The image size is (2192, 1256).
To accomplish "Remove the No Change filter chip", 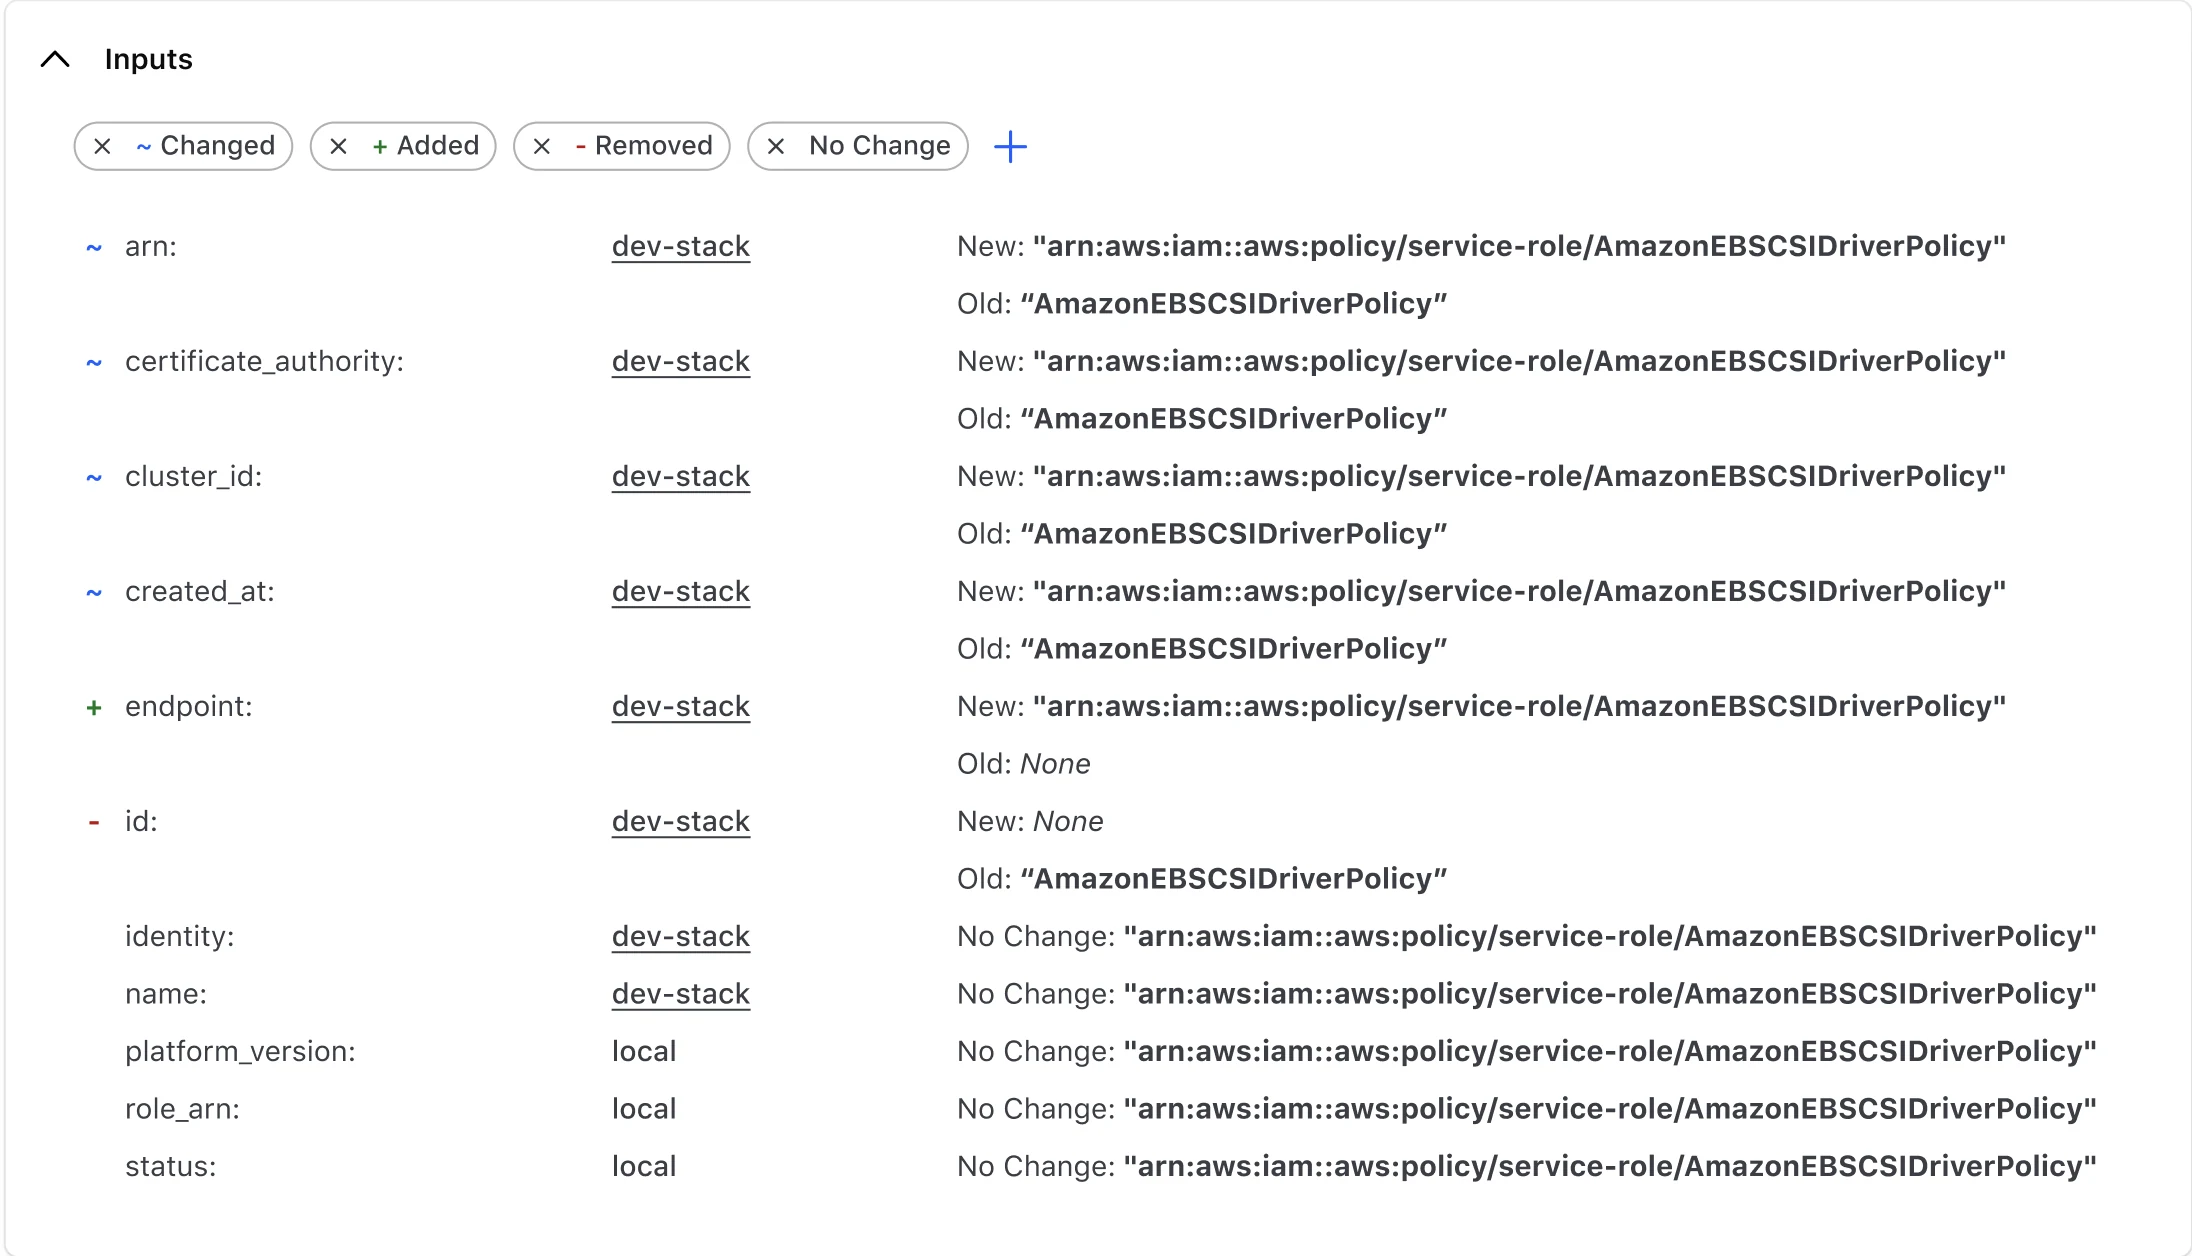I will pyautogui.click(x=776, y=146).
